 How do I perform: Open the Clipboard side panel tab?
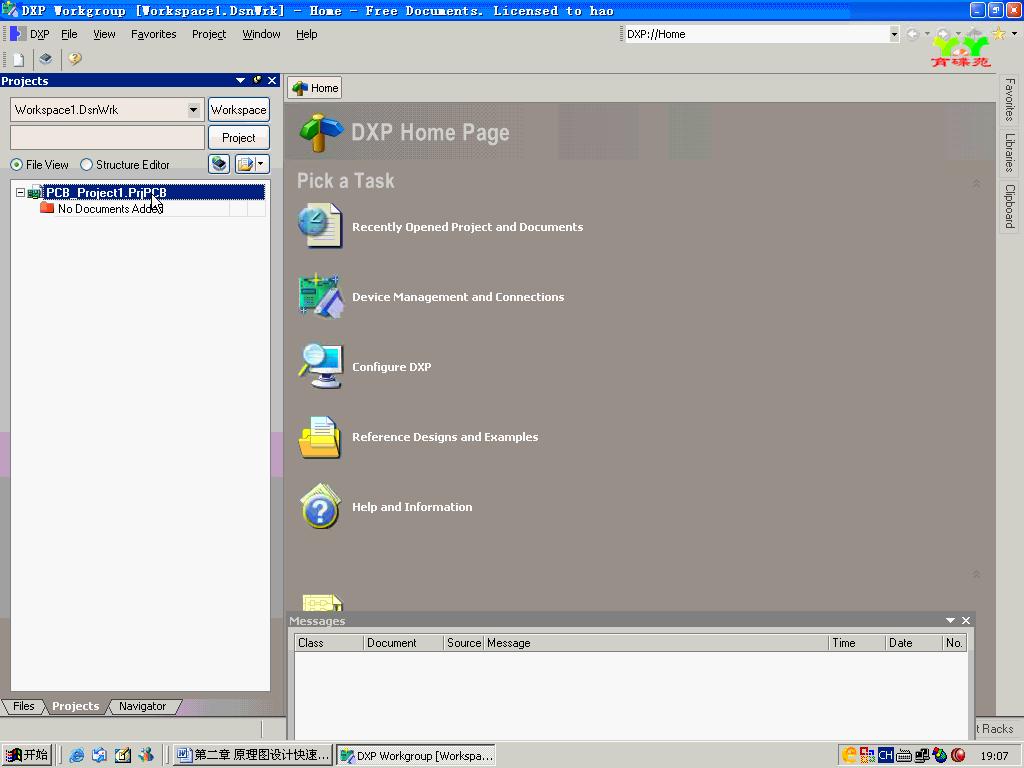(x=1010, y=206)
